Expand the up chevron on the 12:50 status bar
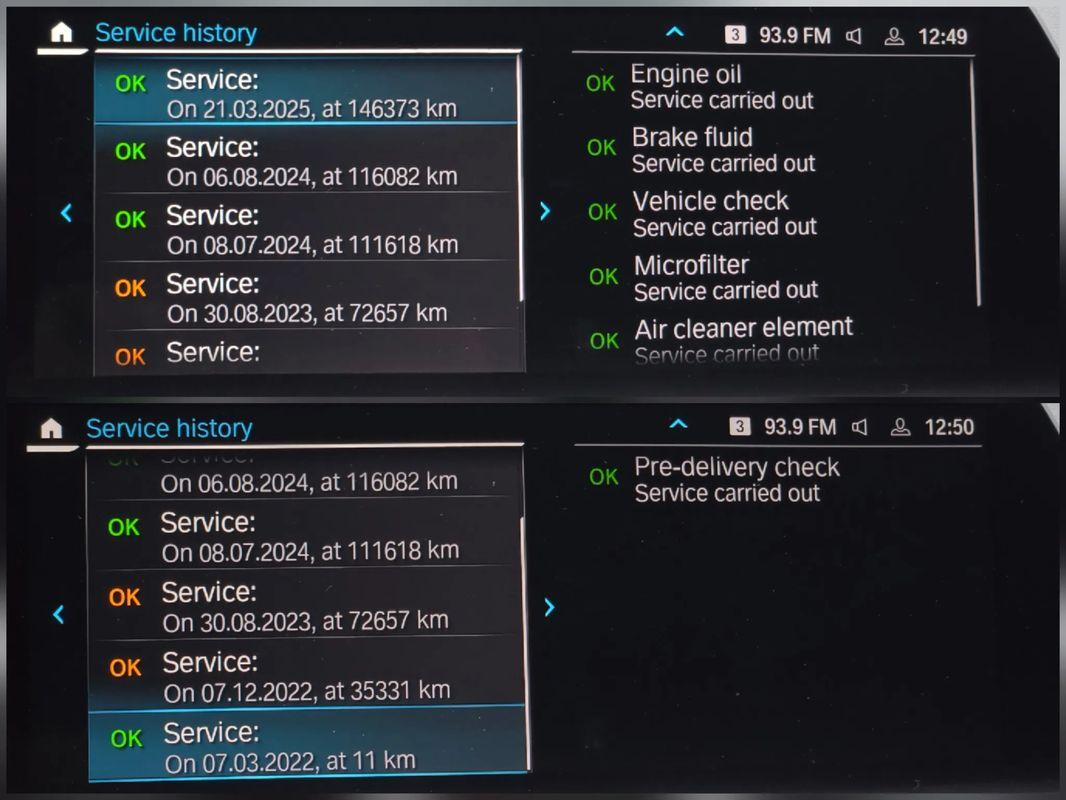Image resolution: width=1066 pixels, height=800 pixels. [678, 424]
